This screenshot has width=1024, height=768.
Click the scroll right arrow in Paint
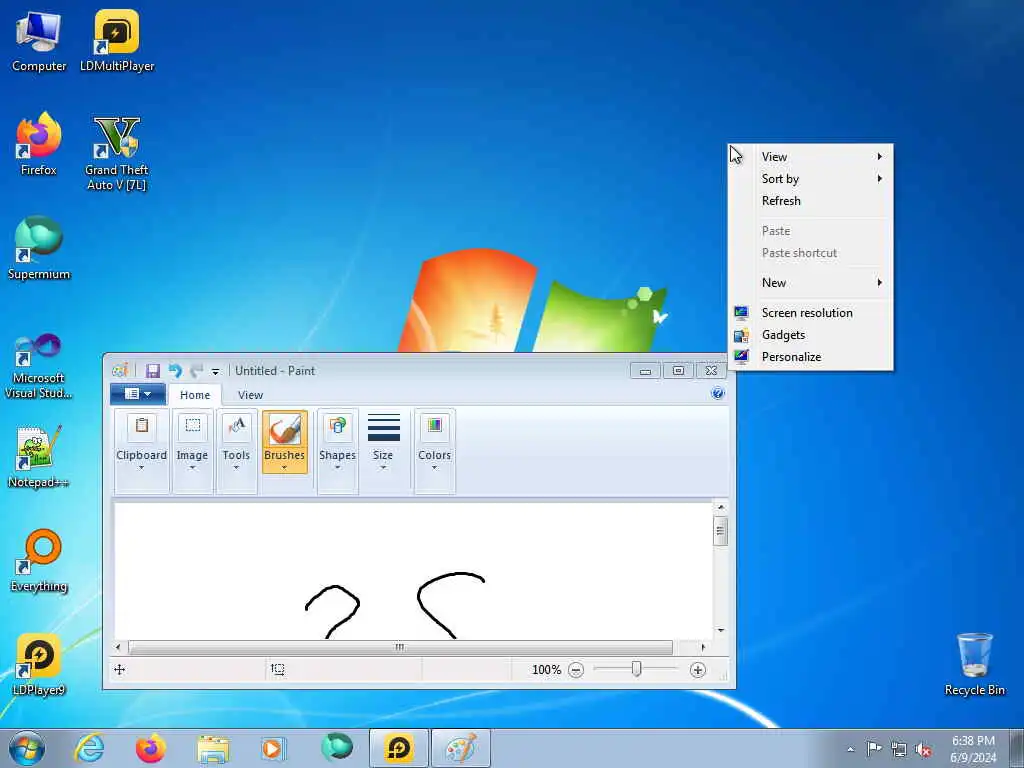point(703,647)
